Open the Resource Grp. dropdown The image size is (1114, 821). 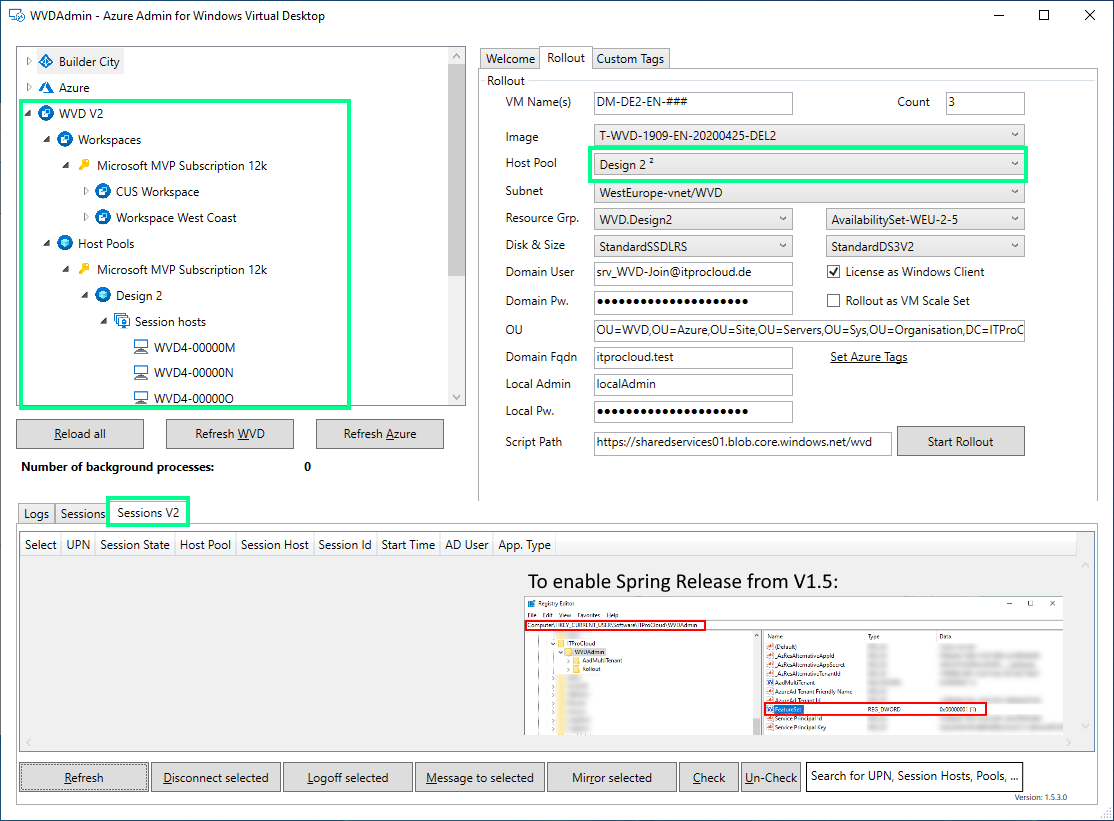(693, 219)
